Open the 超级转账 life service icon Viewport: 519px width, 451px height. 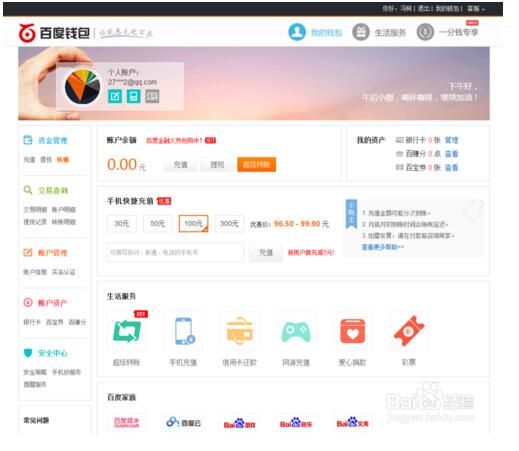(127, 331)
